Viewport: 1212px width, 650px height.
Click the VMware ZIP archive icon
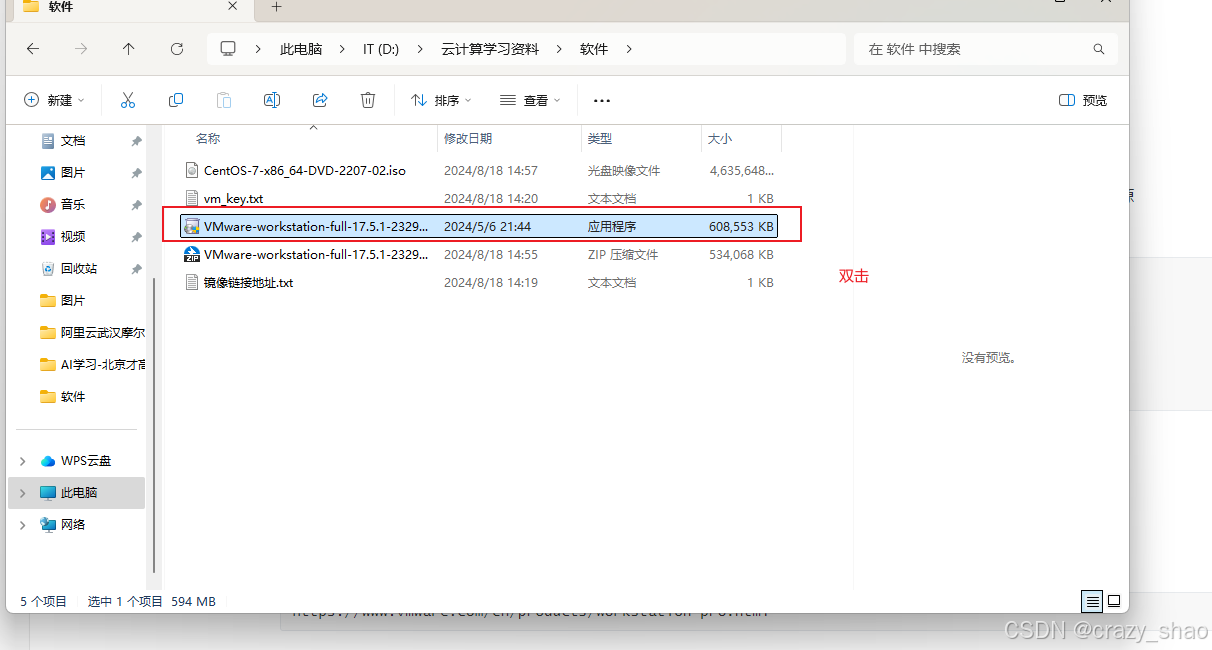[x=193, y=255]
